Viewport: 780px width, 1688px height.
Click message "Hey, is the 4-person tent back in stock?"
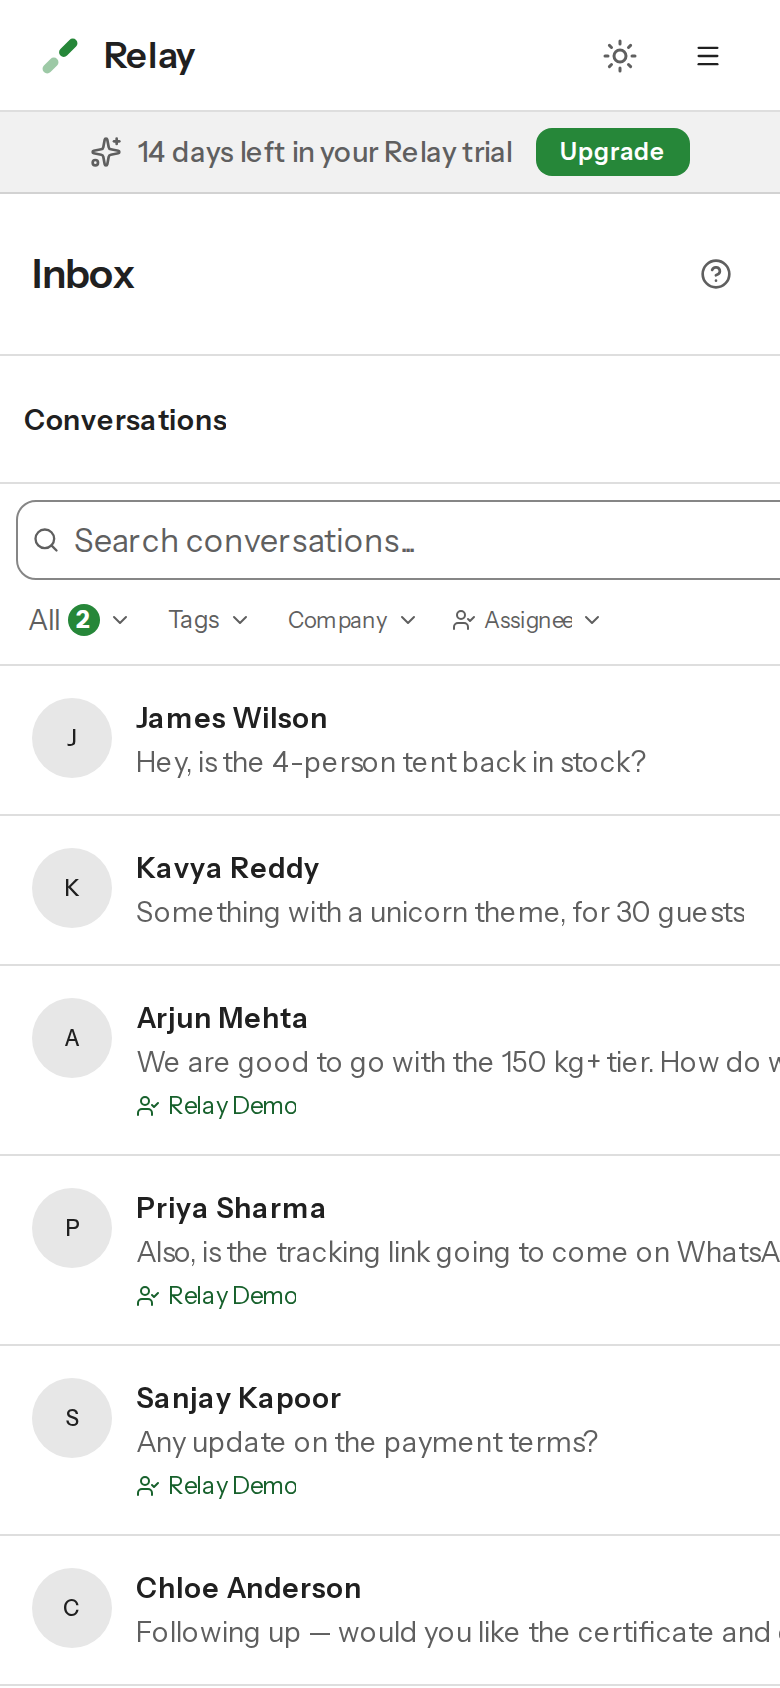point(391,762)
